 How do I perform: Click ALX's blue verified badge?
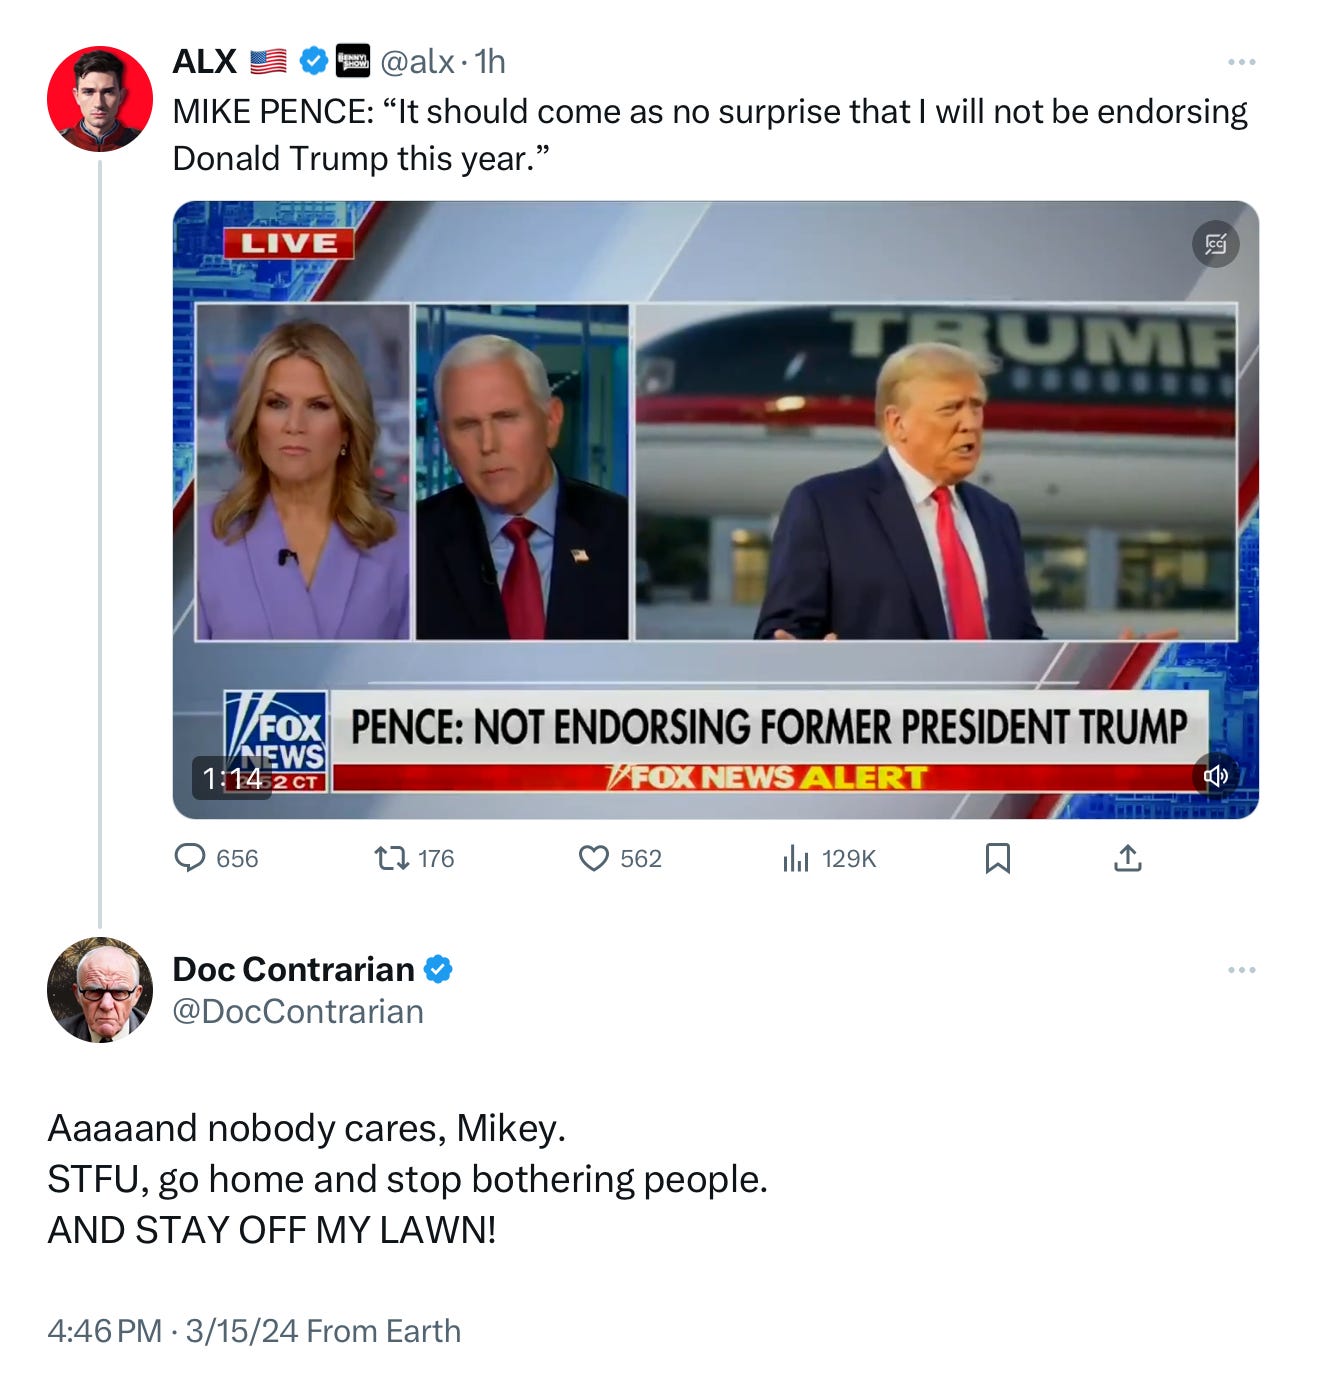(x=314, y=61)
